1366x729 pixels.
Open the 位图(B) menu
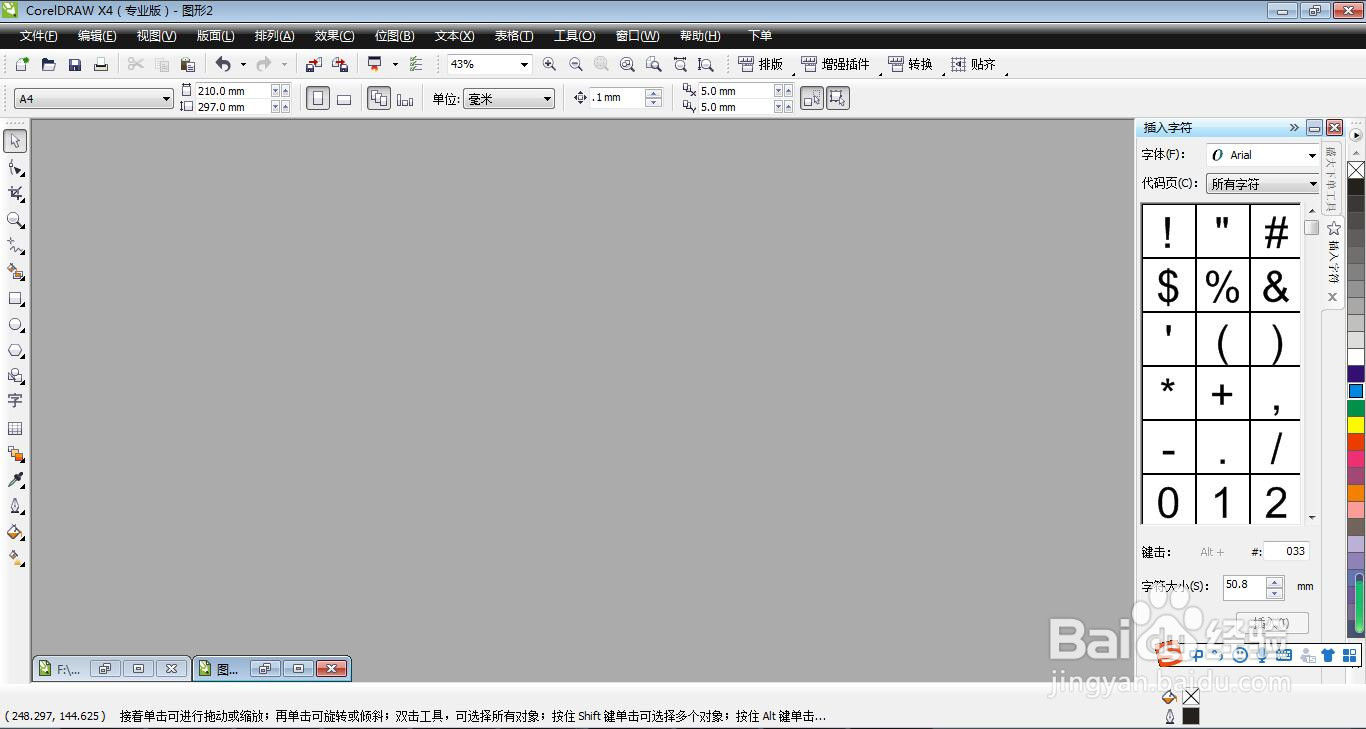(x=394, y=36)
